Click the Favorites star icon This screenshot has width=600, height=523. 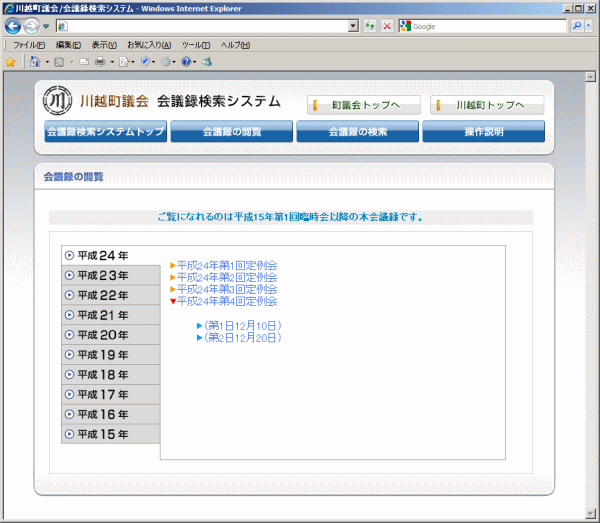tap(10, 62)
